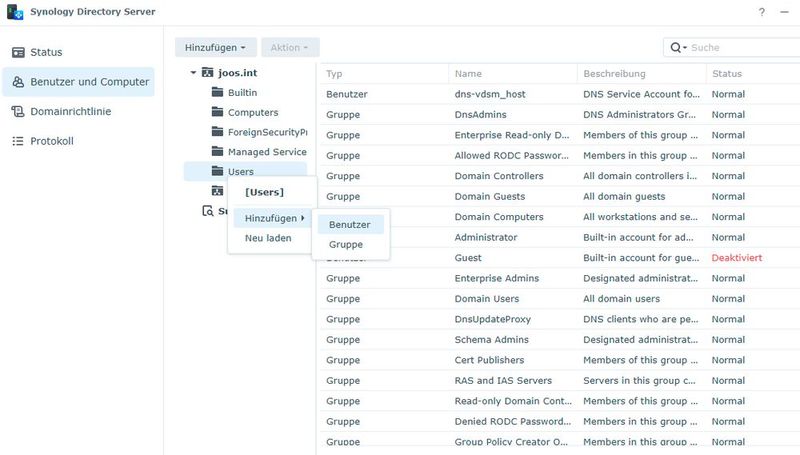Select the Read-only Domain Cont... row

(560, 401)
